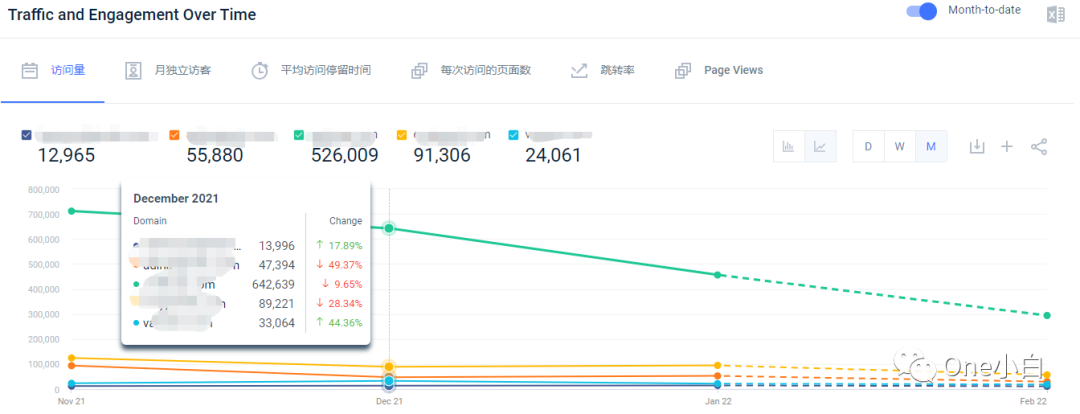
Task: Click the 91,306 visits value
Action: tap(442, 155)
